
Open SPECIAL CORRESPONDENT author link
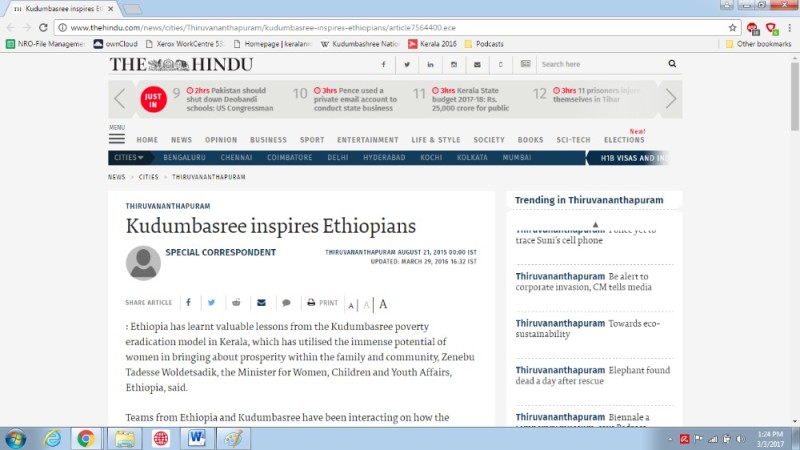[220, 252]
